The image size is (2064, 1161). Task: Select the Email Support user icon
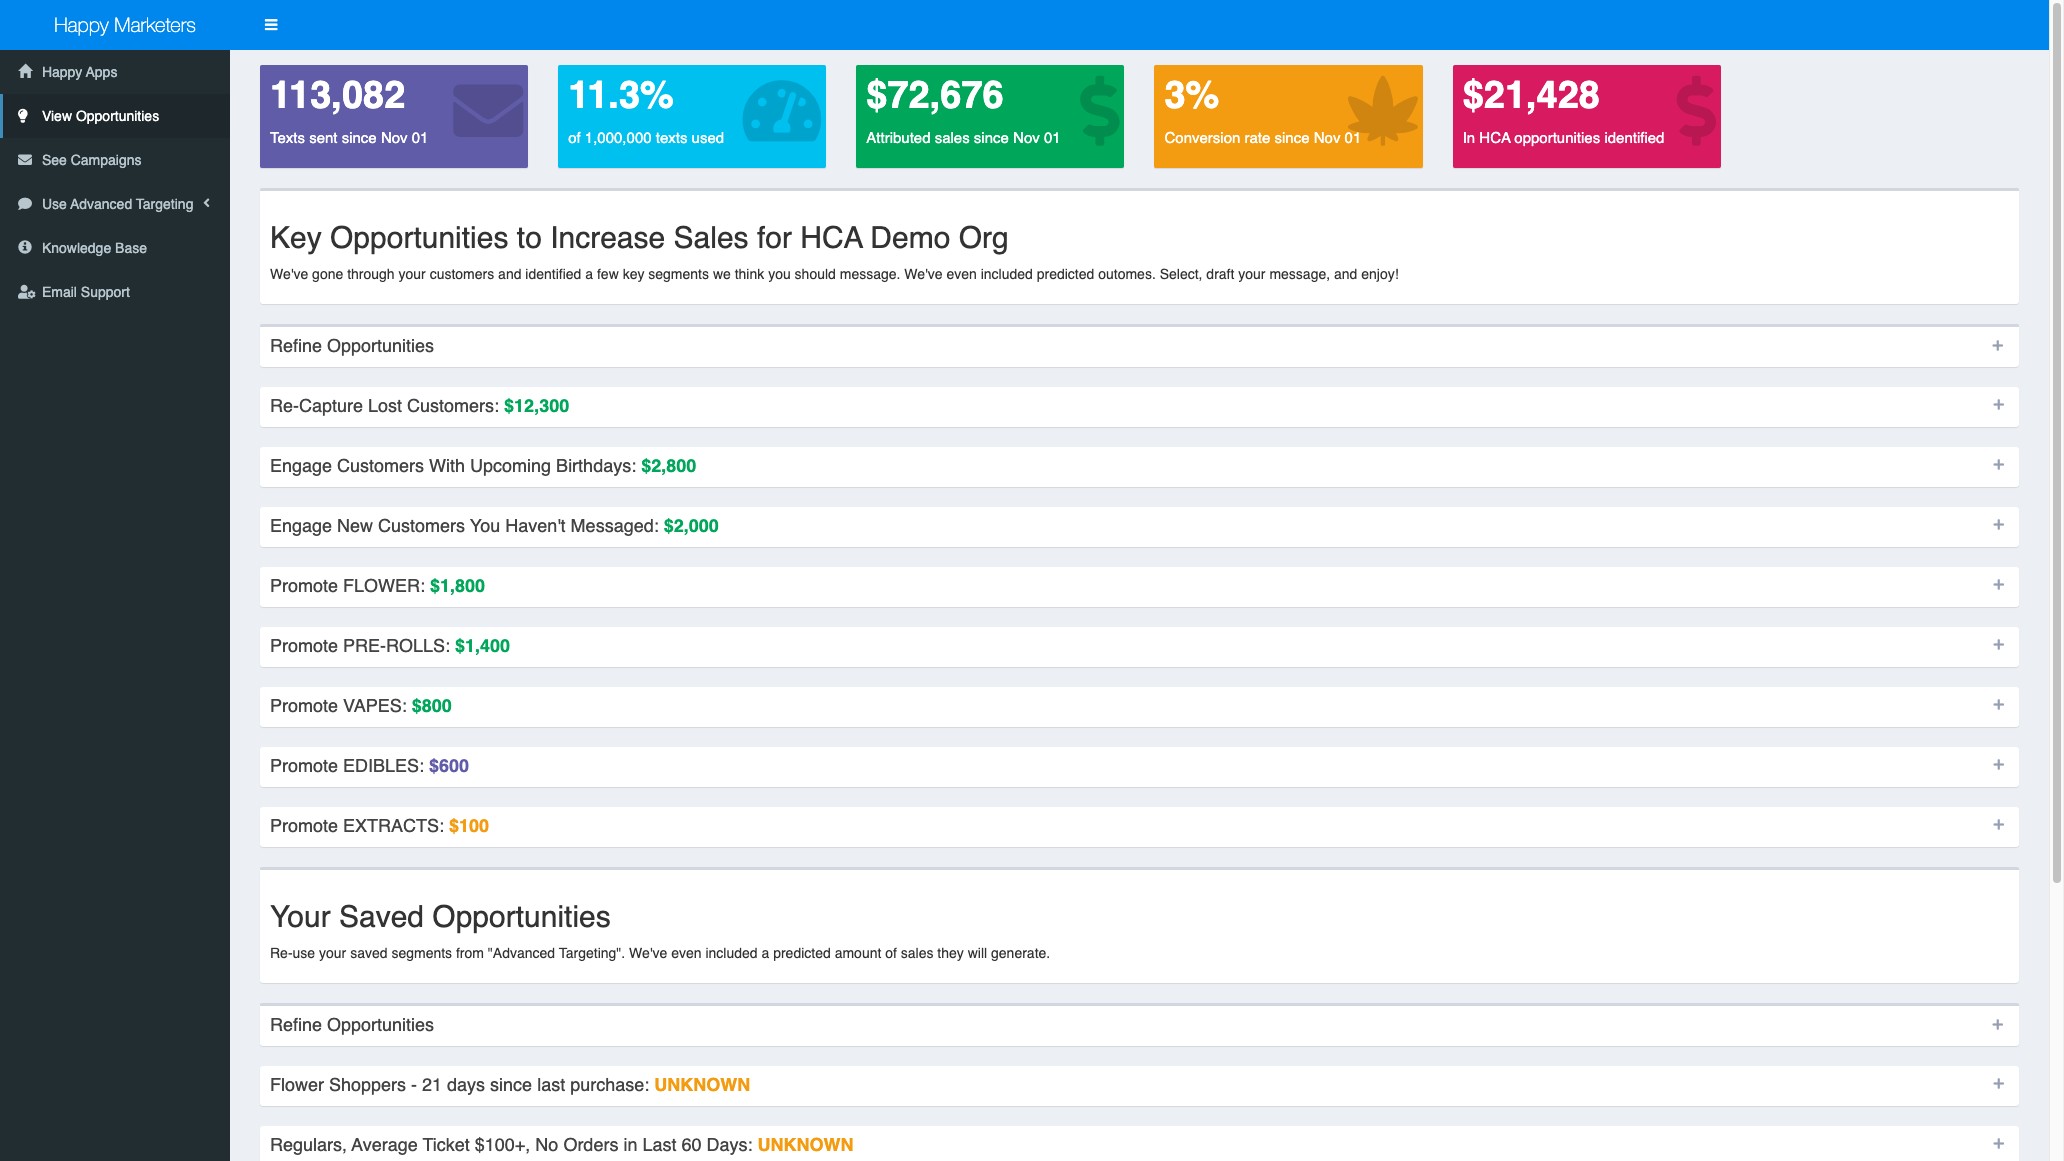[x=23, y=291]
